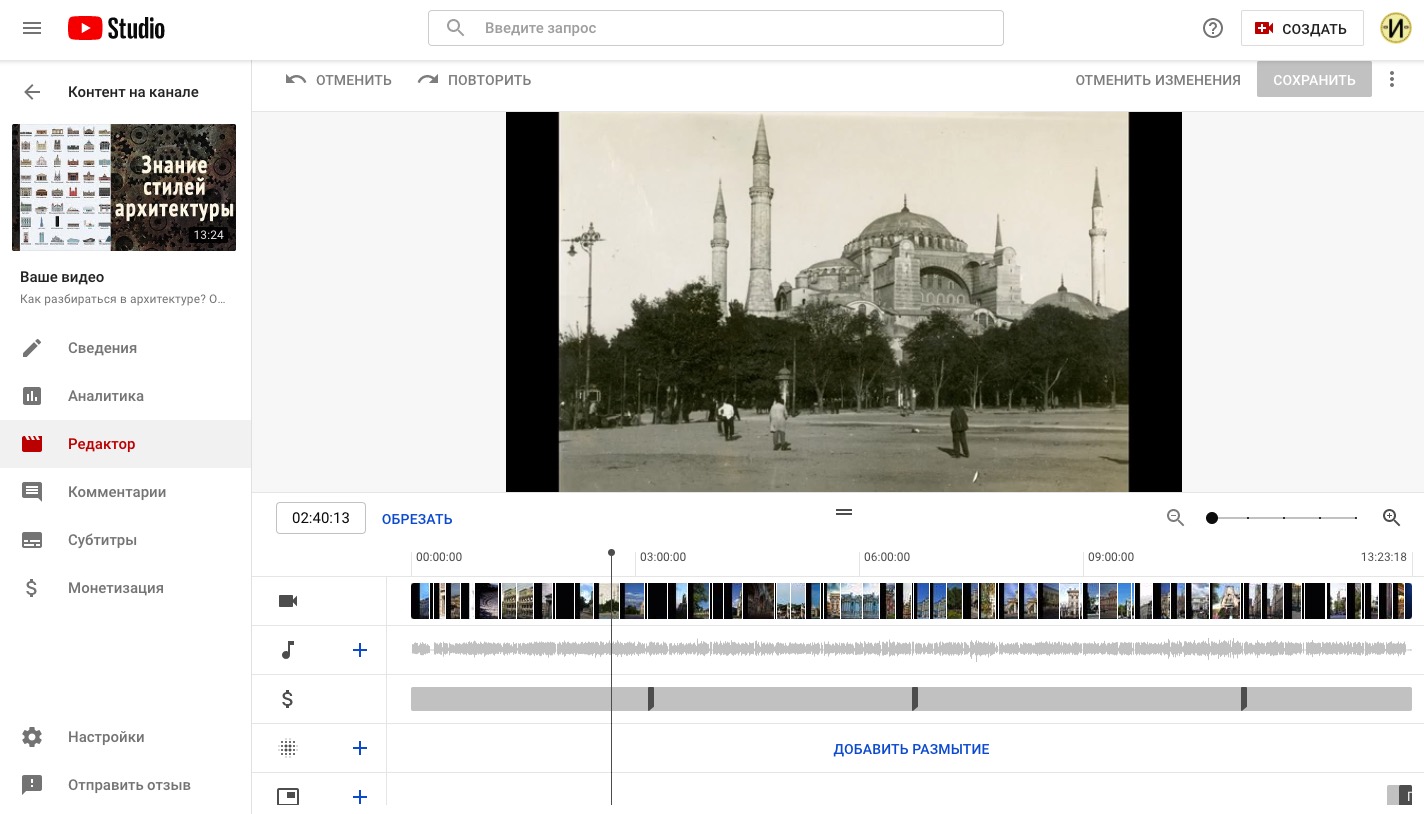
Task: Click the СОЗДАТЬ create button
Action: 1301,29
